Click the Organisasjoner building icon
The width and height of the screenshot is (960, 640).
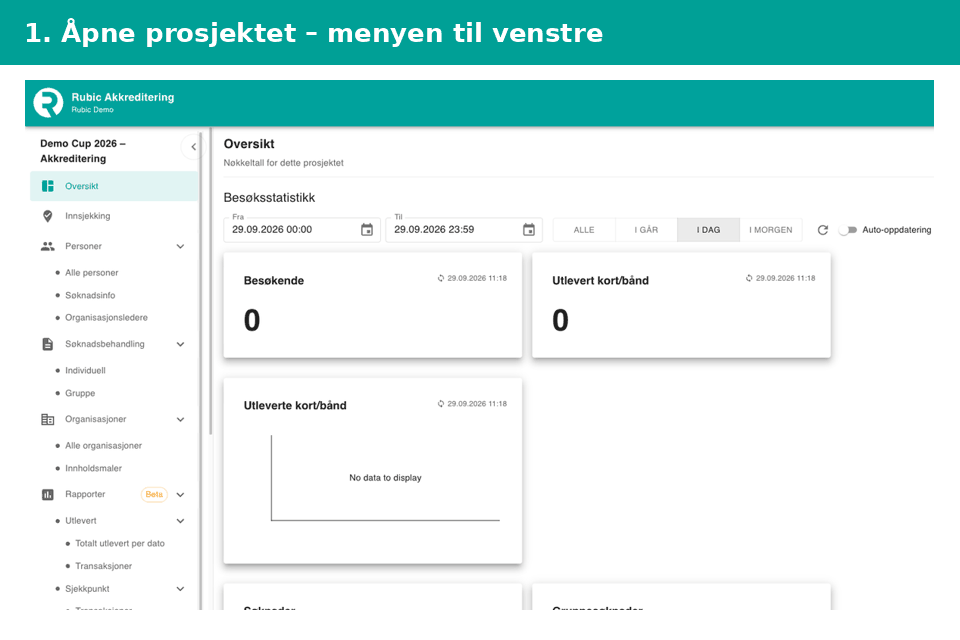(x=48, y=420)
